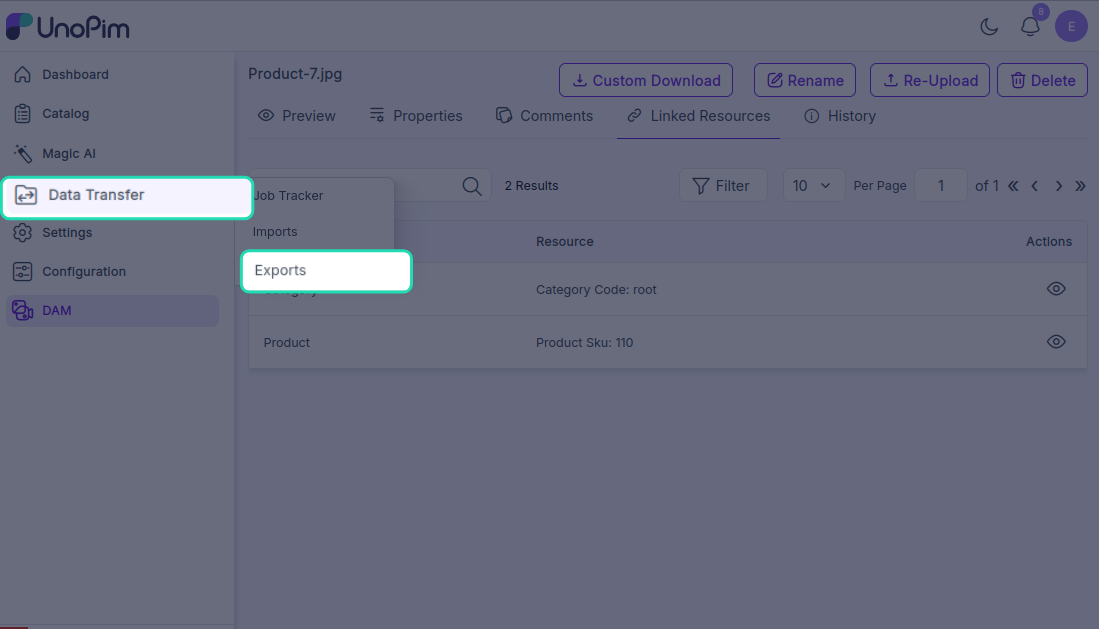Open Data Transfer menu item
This screenshot has width=1099, height=629.
pyautogui.click(x=127, y=197)
